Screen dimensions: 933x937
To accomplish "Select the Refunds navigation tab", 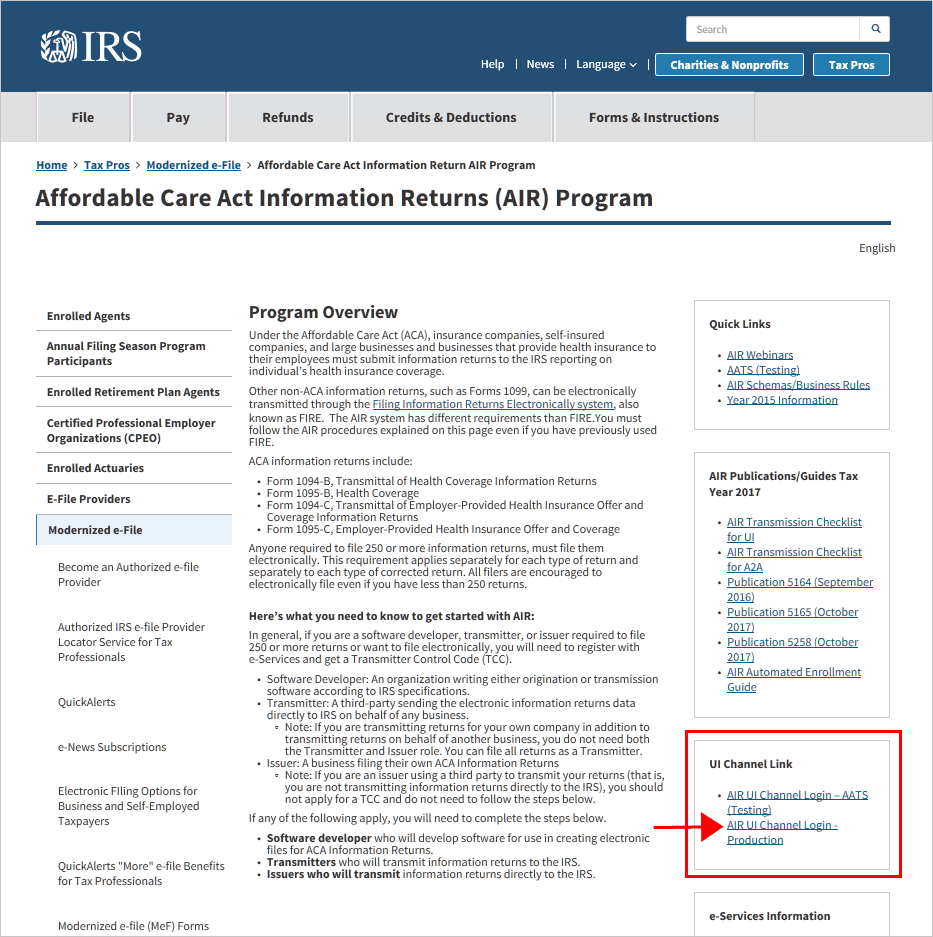I will [288, 117].
